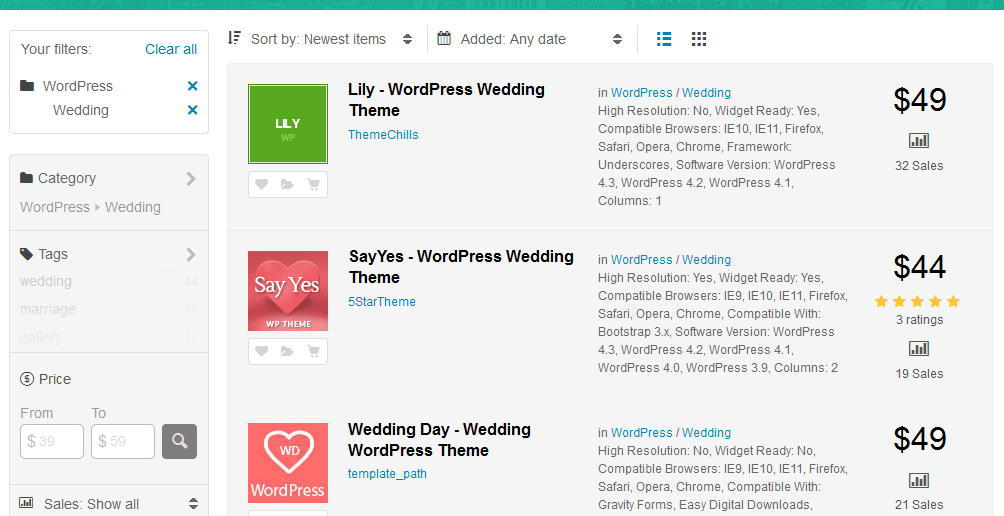Remove the Wedding filter
Image resolution: width=1004 pixels, height=516 pixels.
[x=192, y=110]
